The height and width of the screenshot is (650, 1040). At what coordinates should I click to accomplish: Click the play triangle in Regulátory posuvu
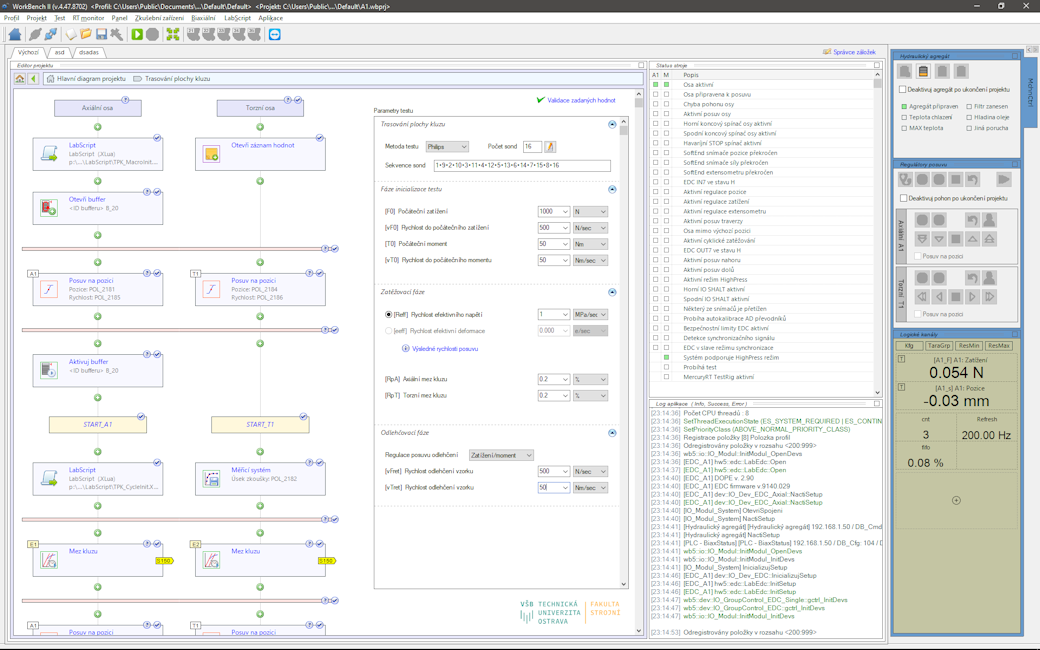click(1004, 179)
